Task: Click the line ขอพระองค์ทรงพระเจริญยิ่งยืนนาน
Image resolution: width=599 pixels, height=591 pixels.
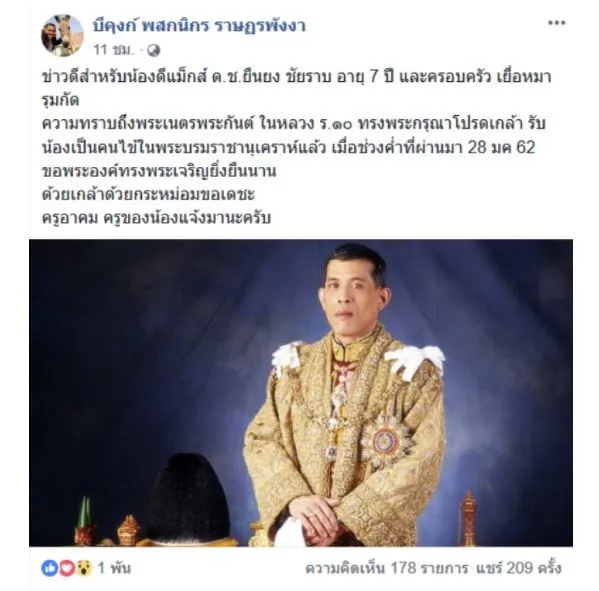Action: [x=159, y=171]
